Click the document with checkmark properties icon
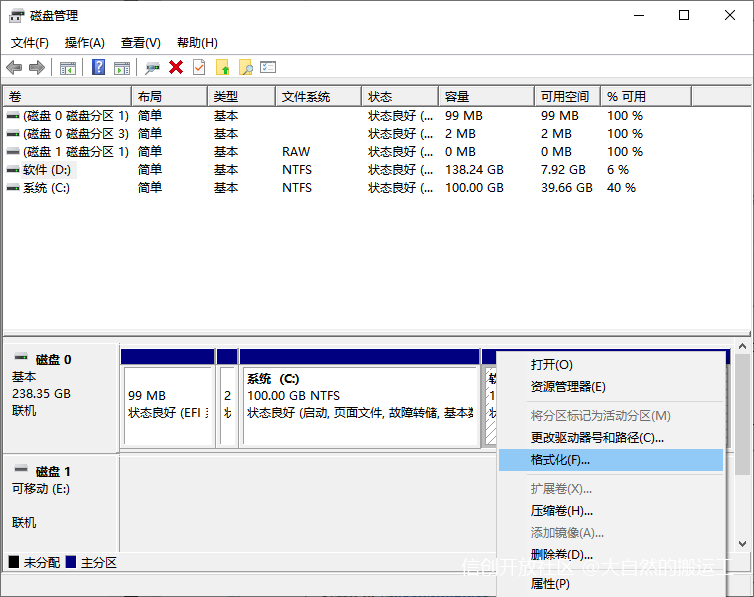This screenshot has height=597, width=754. pos(199,67)
